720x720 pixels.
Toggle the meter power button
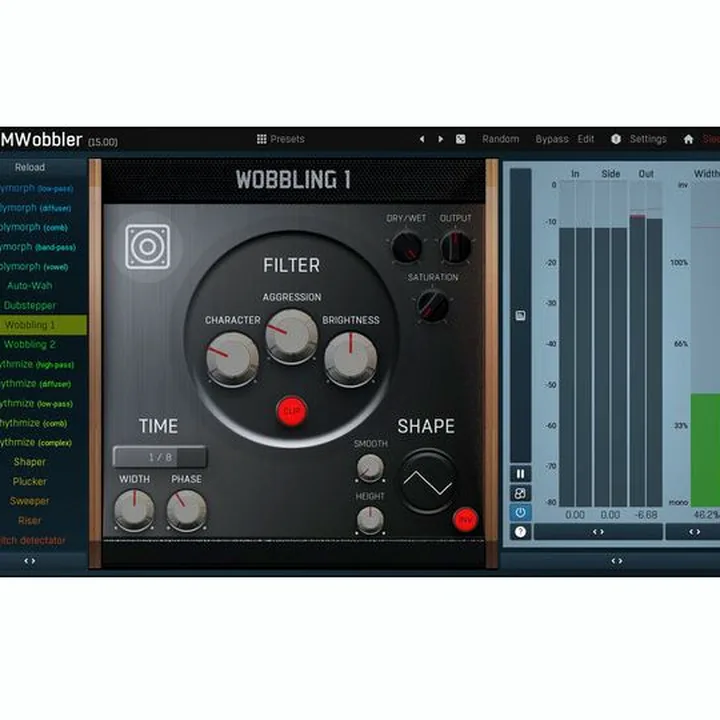click(x=520, y=512)
